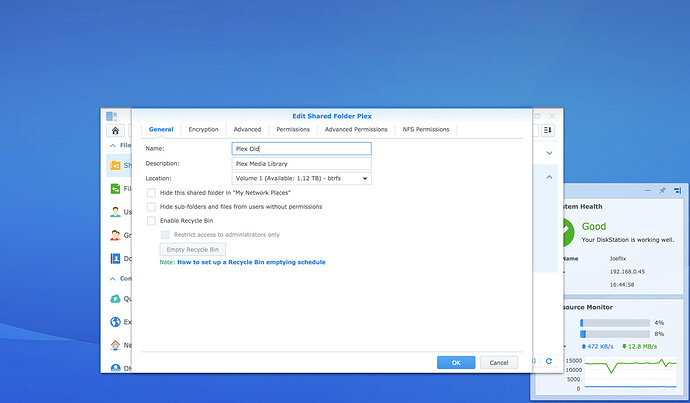Viewport: 690px width, 403px height.
Task: Open Domain/LDAP blue icon in sidebar
Action: coord(115,258)
